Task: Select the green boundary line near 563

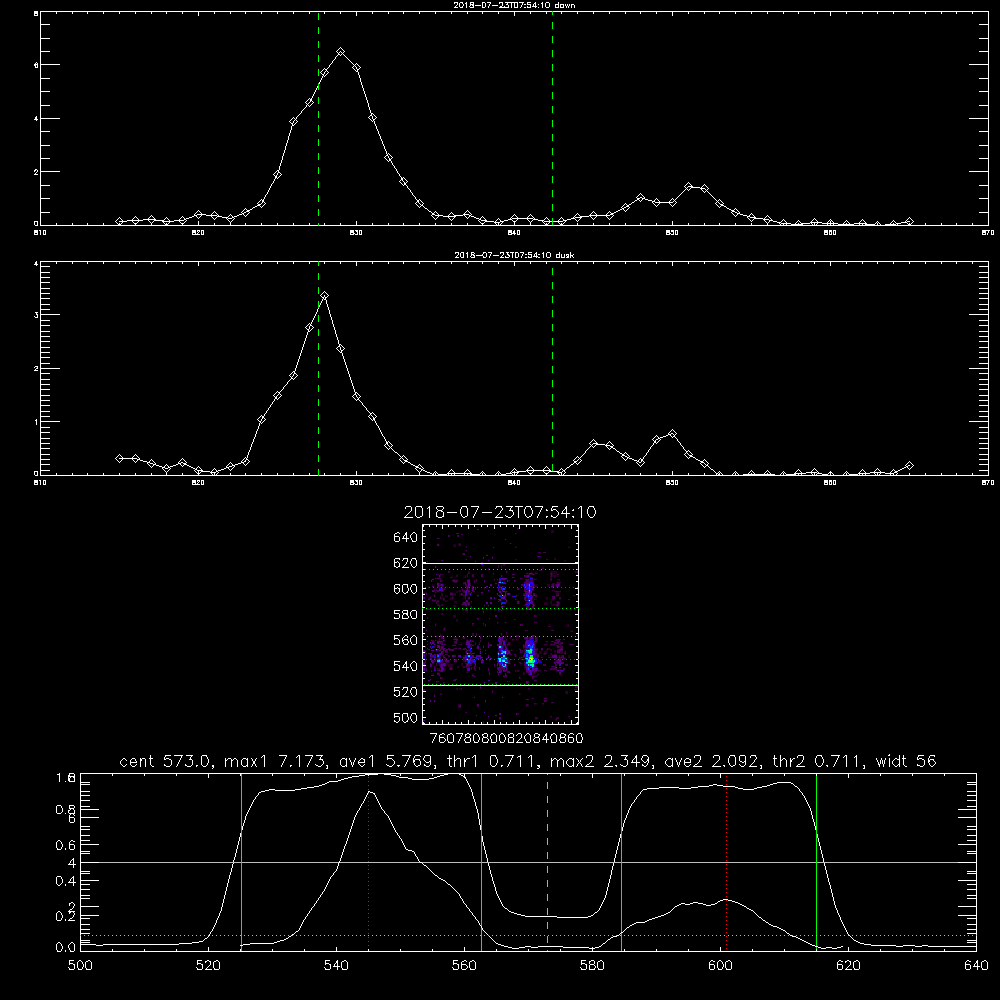Action: (x=482, y=861)
